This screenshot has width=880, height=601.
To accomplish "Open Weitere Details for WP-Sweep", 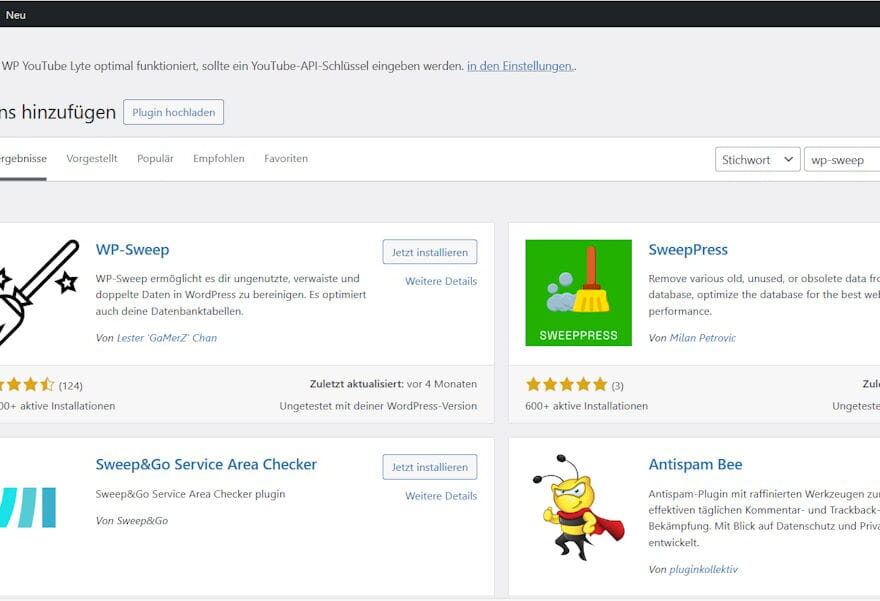I will pos(441,281).
